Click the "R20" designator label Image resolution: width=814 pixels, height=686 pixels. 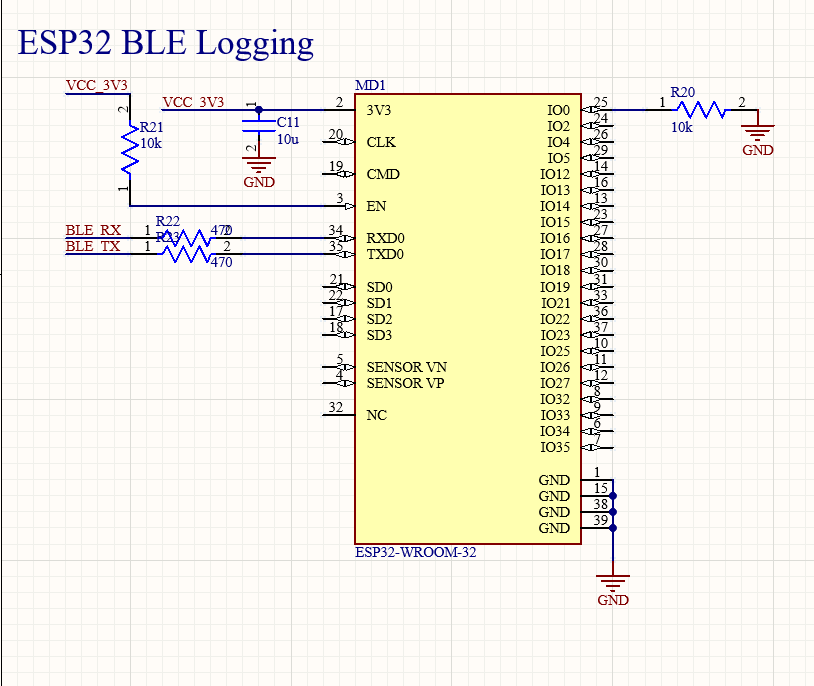(x=683, y=92)
